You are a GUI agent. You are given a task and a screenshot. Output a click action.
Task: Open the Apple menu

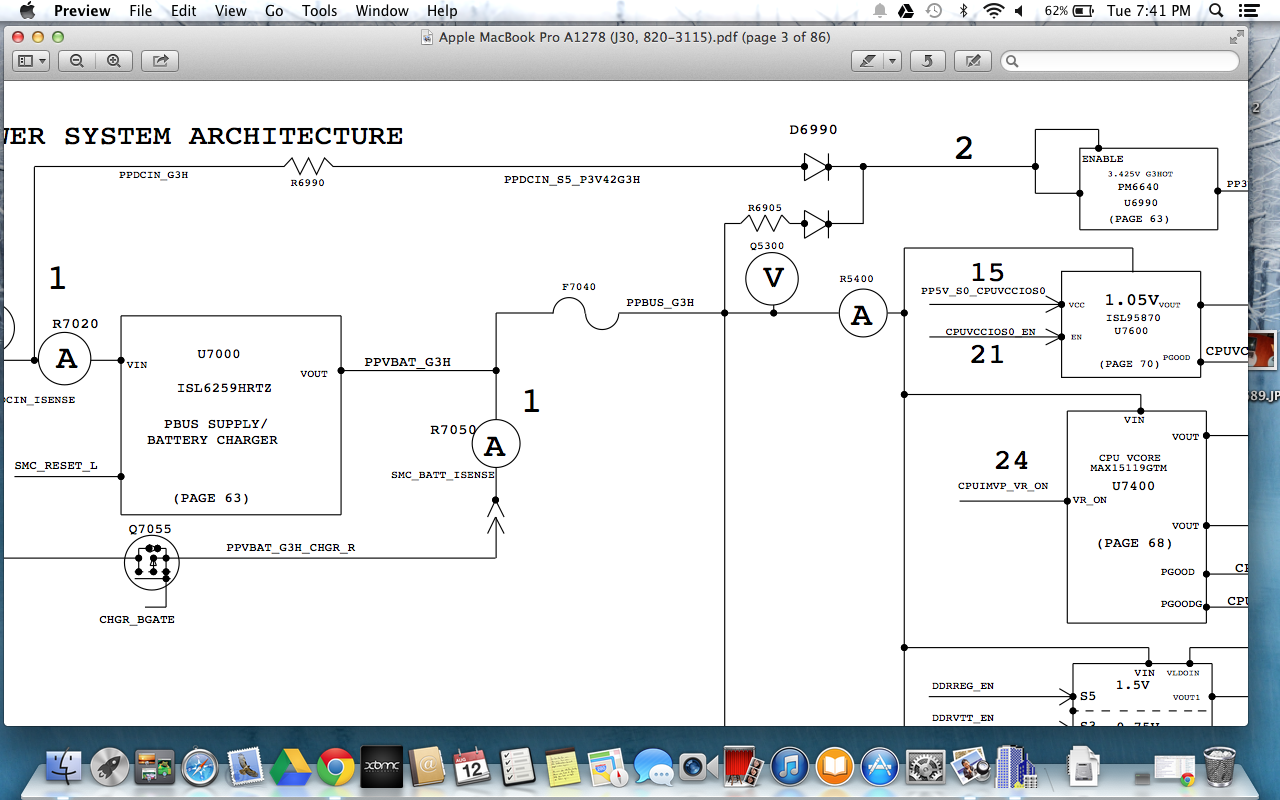[x=27, y=11]
